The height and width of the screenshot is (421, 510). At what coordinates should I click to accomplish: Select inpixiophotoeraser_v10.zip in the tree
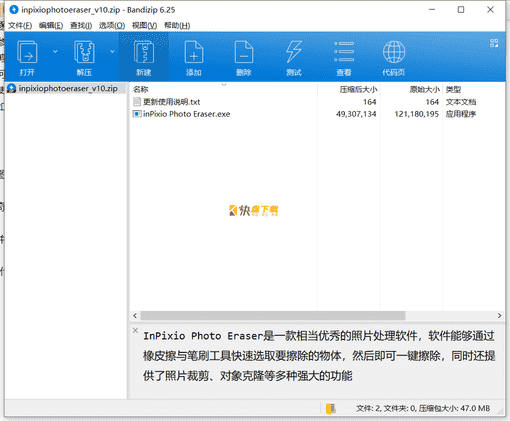tap(68, 88)
